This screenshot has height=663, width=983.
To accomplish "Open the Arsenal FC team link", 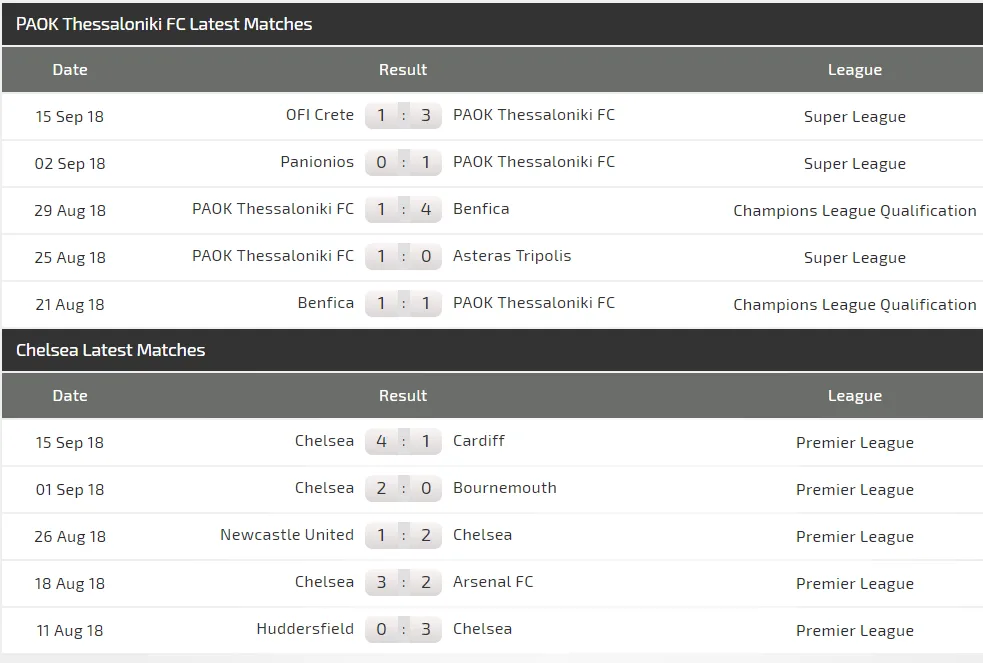I will (x=493, y=582).
